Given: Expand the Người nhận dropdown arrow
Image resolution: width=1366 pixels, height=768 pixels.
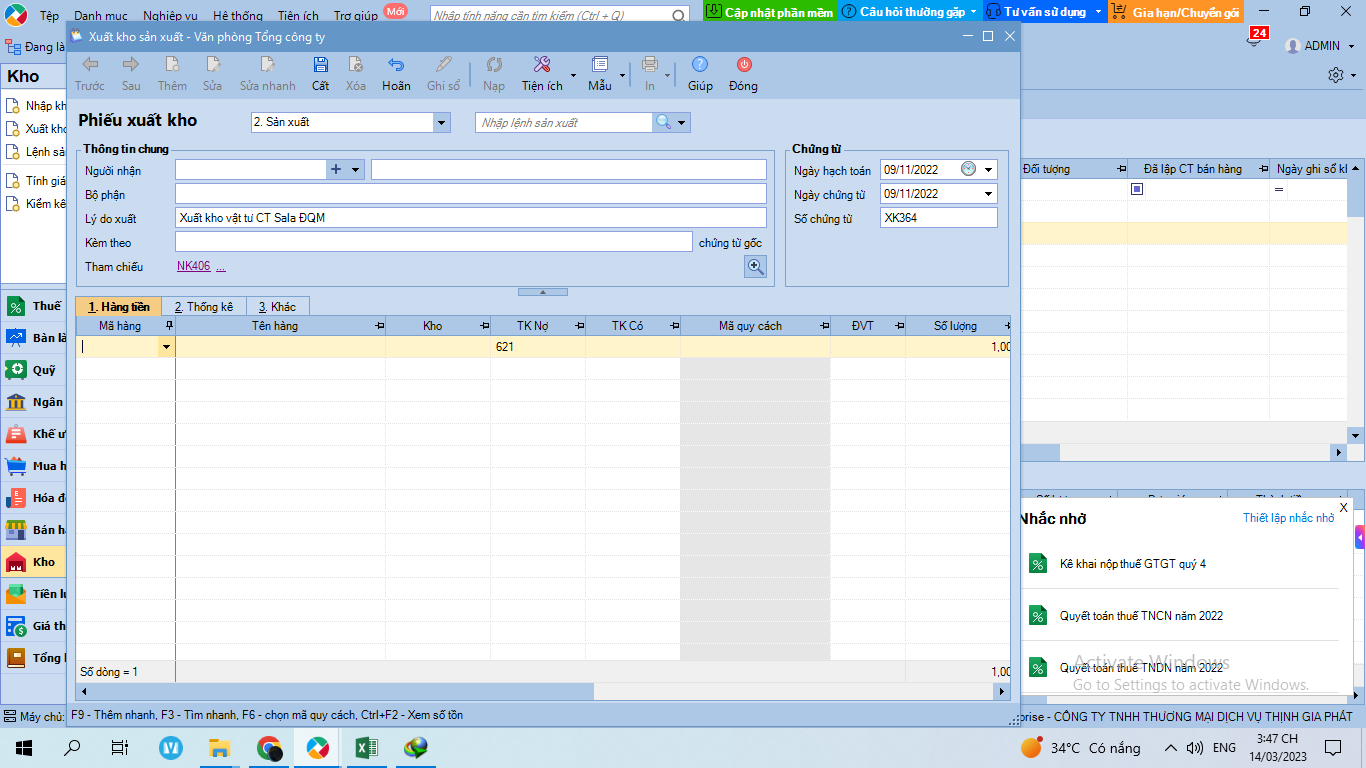Looking at the screenshot, I should click(x=355, y=170).
